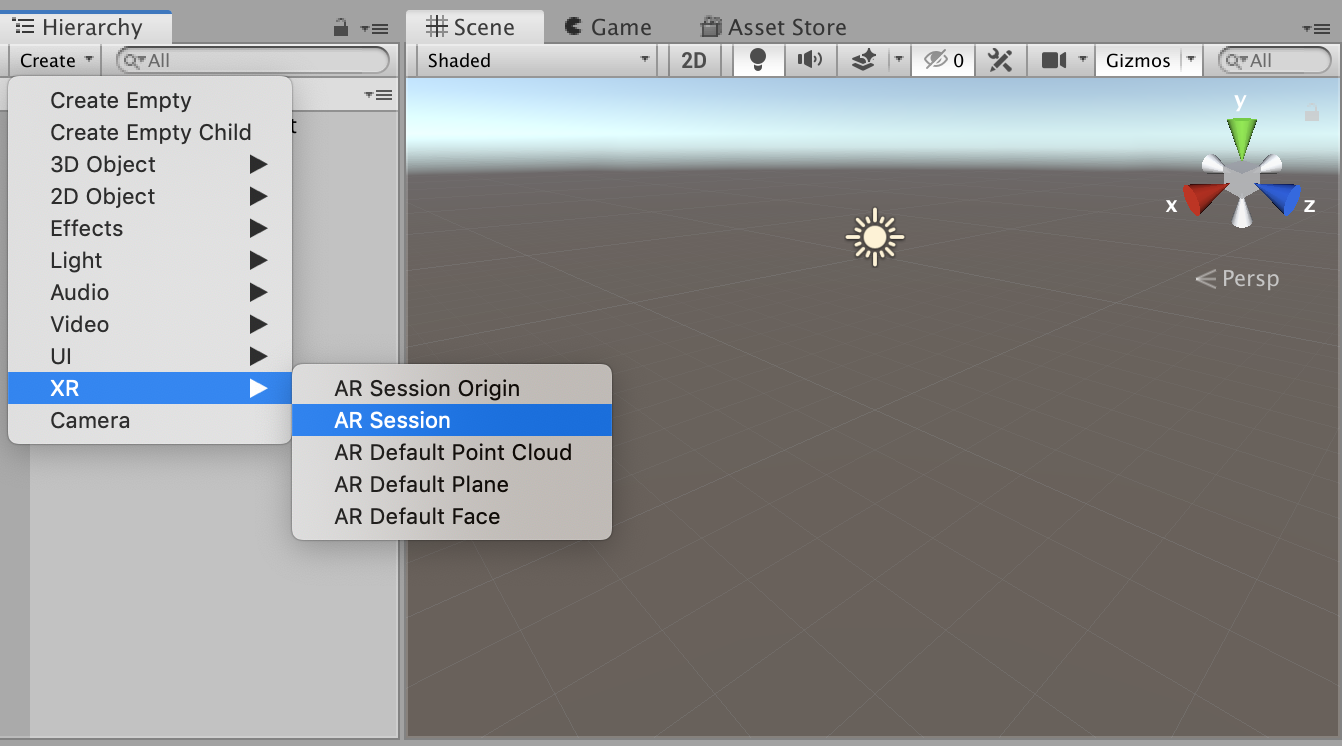The height and width of the screenshot is (746, 1342).
Task: Lock the Hierarchy panel with the padlock icon
Action: (341, 27)
